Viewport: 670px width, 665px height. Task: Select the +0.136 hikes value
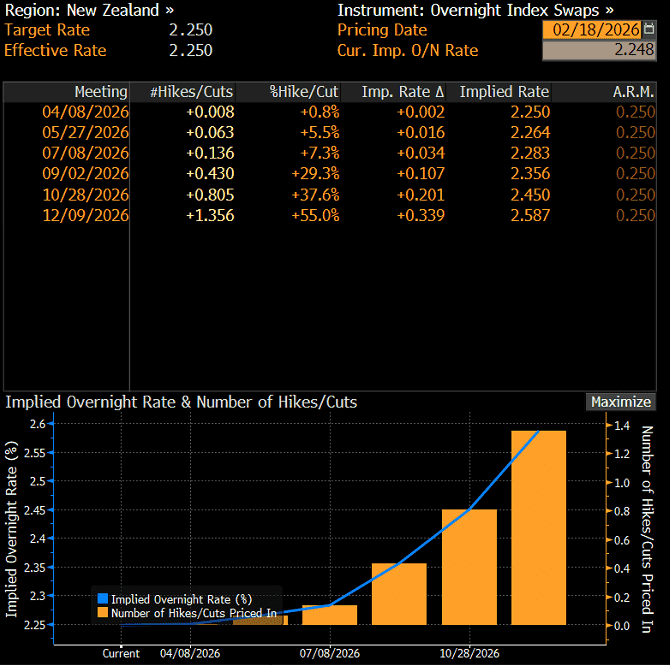[210, 153]
